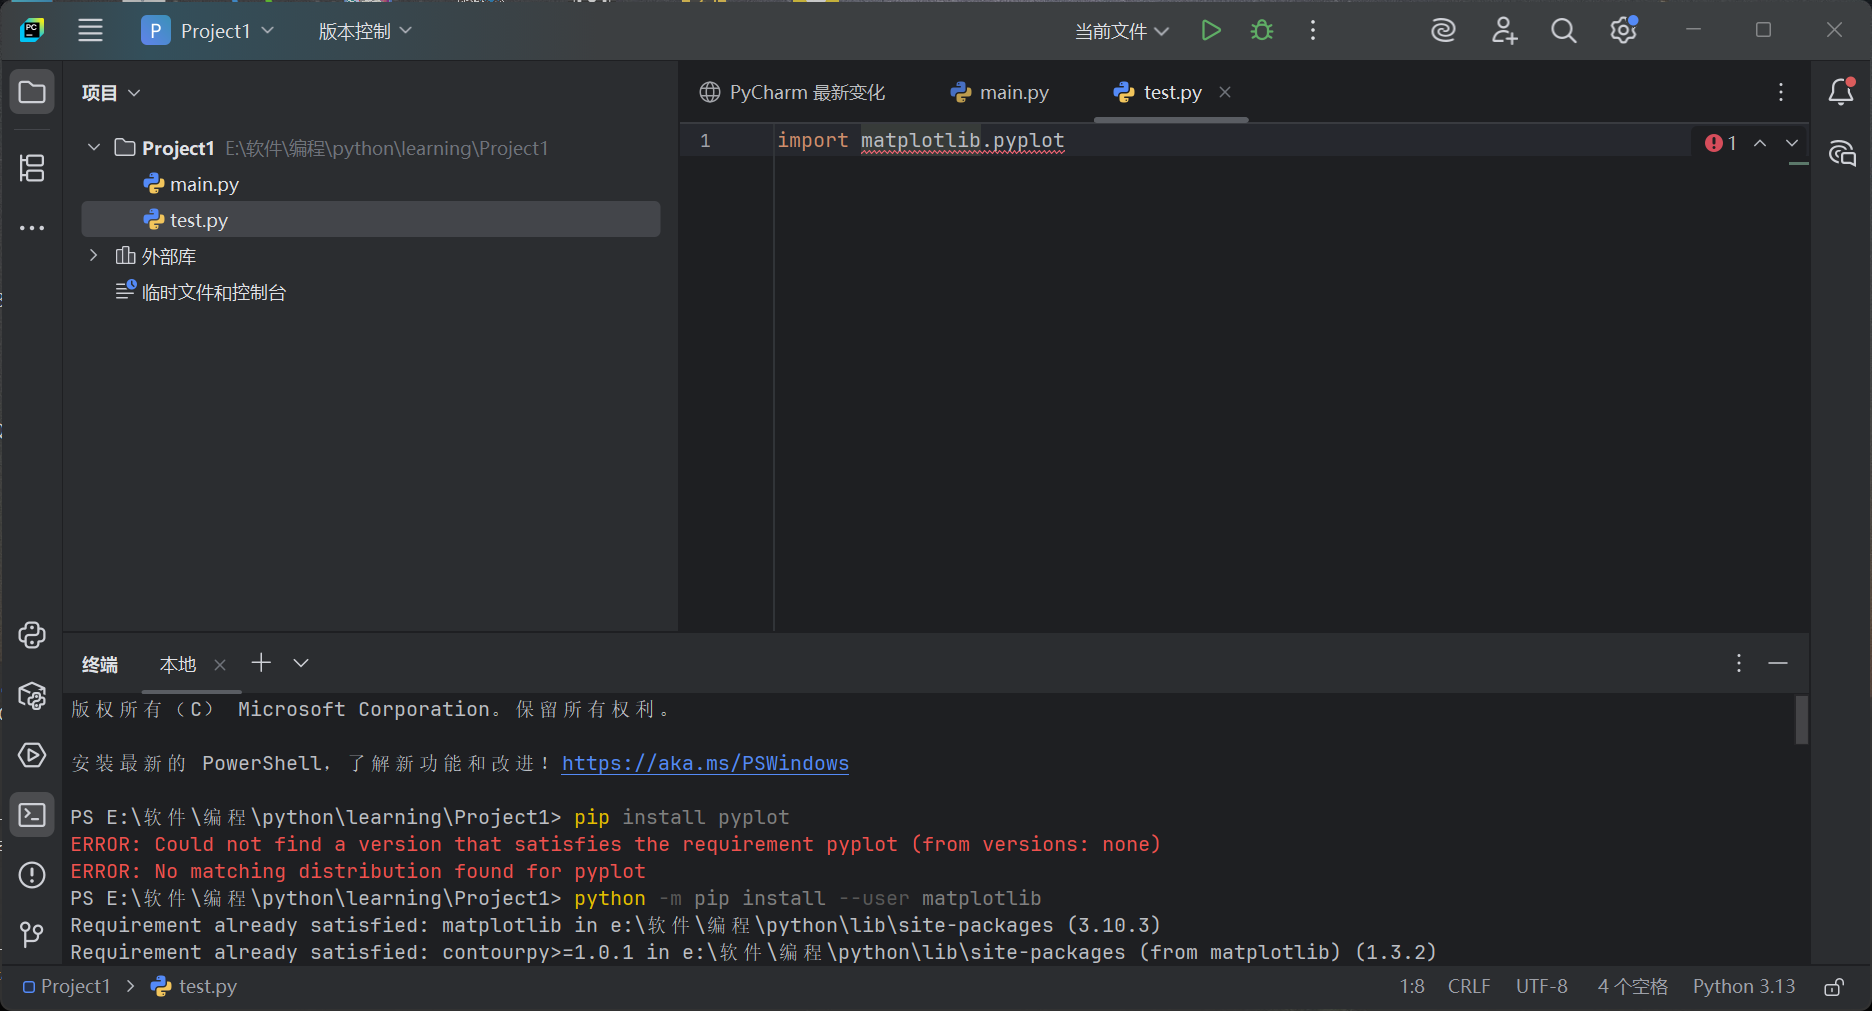This screenshot has height=1011, width=1872.
Task: Toggle file read-only lock icon
Action: (x=1834, y=987)
